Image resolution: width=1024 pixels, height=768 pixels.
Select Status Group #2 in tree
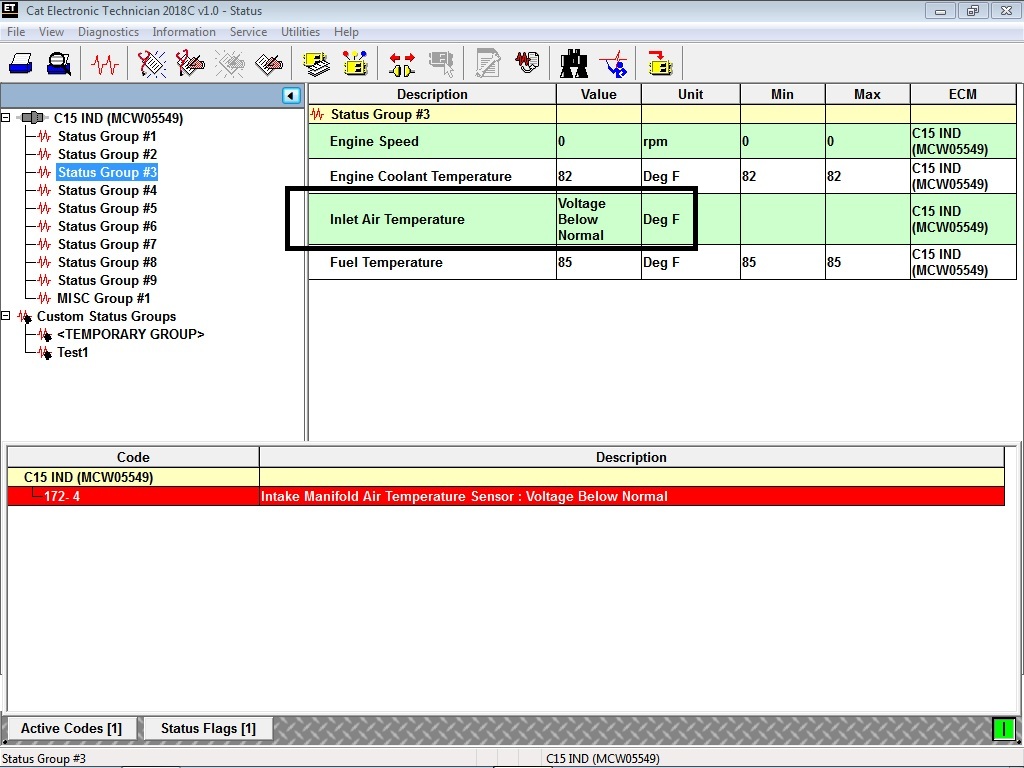(x=107, y=154)
